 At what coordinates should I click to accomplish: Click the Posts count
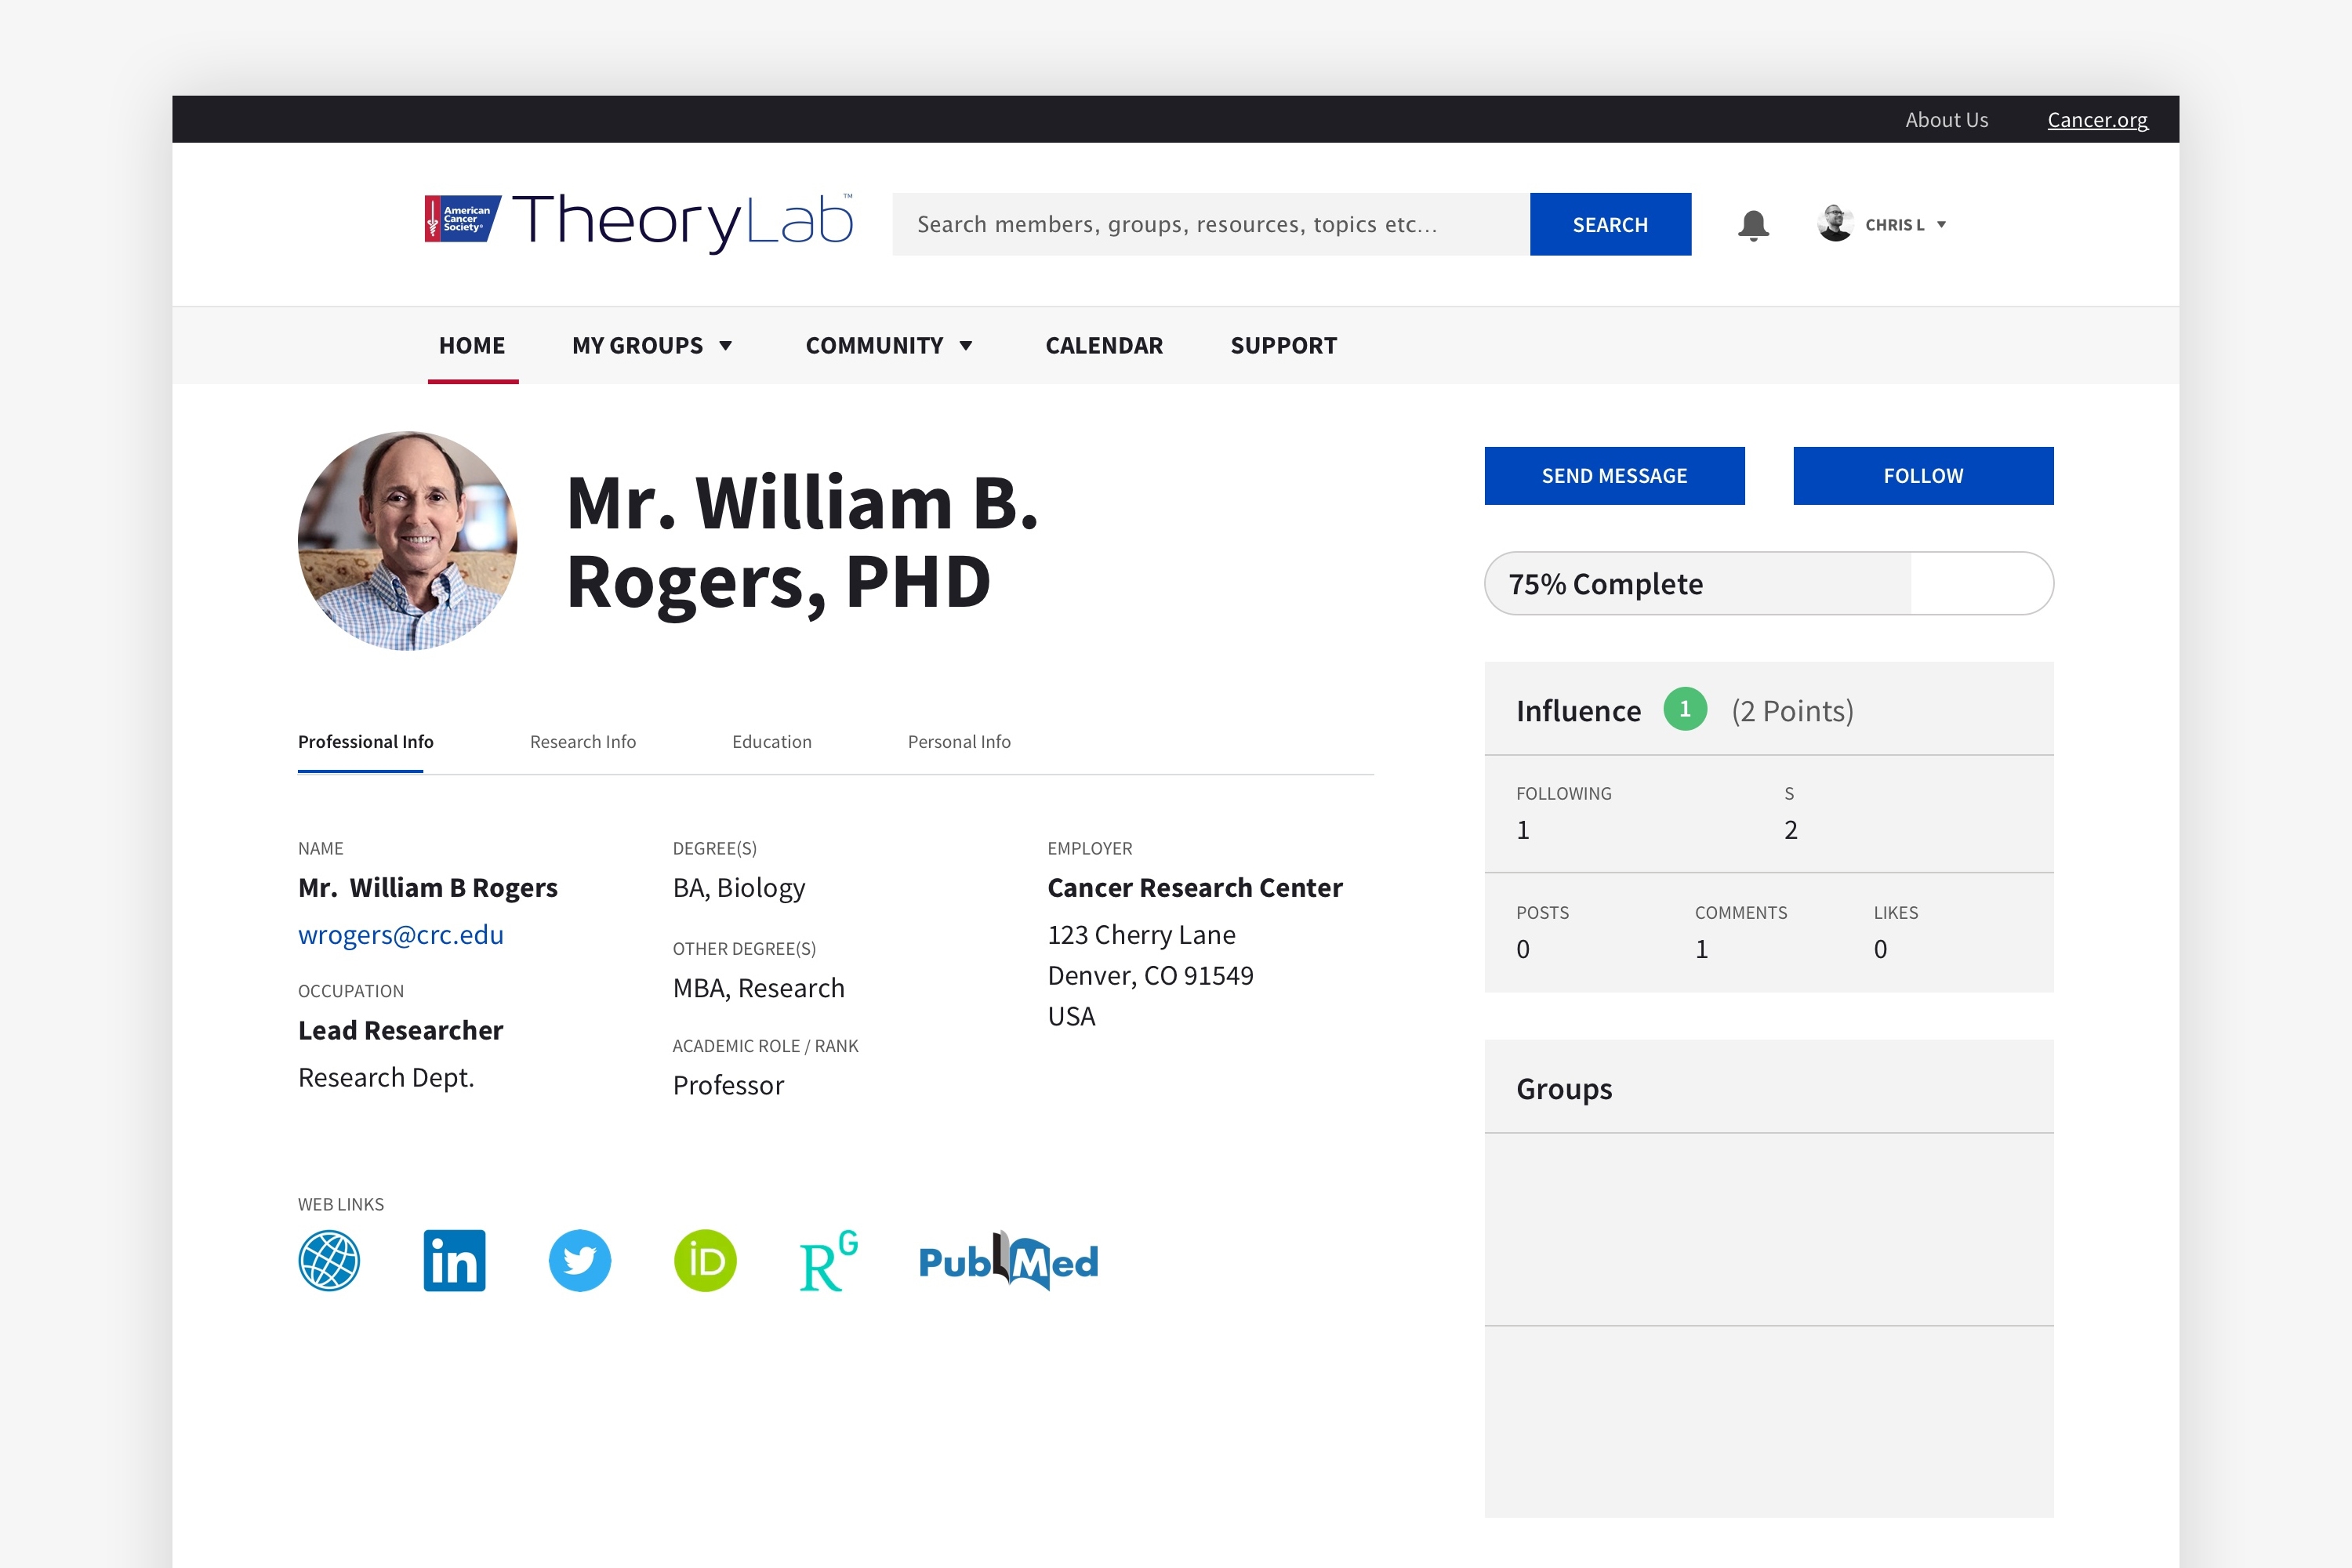[1523, 949]
